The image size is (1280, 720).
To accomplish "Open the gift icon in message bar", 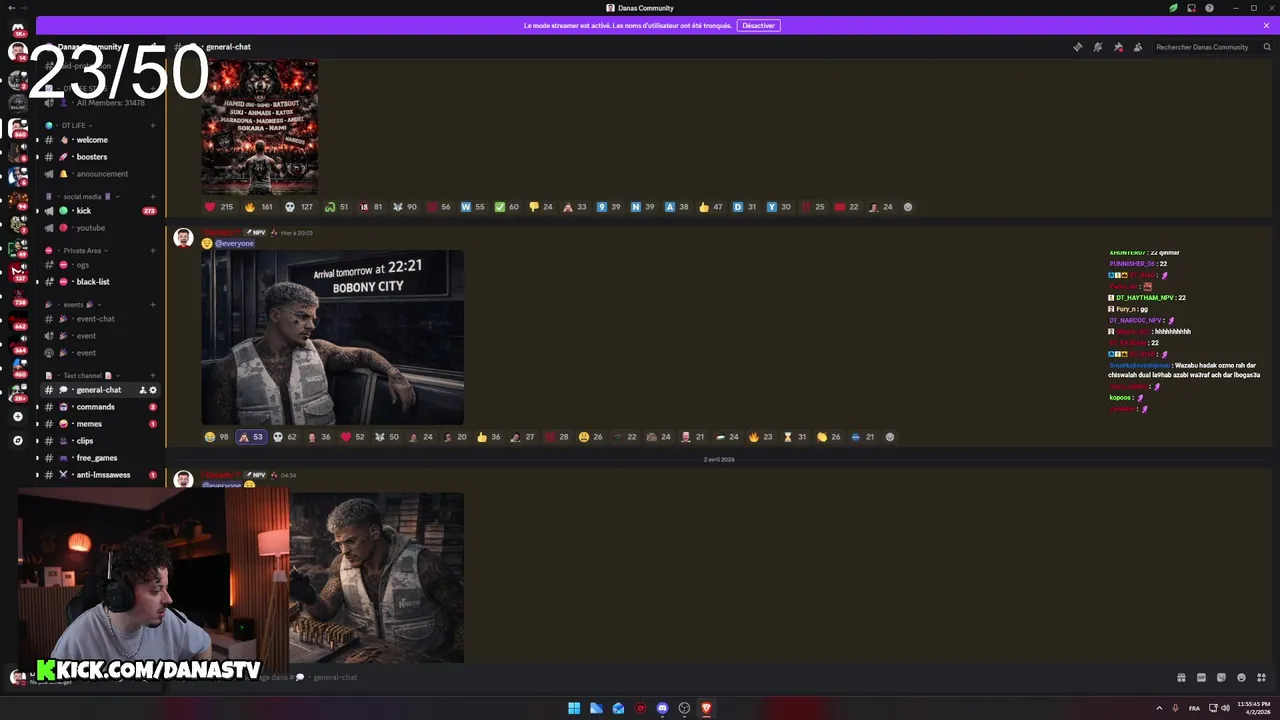I will coord(1181,677).
